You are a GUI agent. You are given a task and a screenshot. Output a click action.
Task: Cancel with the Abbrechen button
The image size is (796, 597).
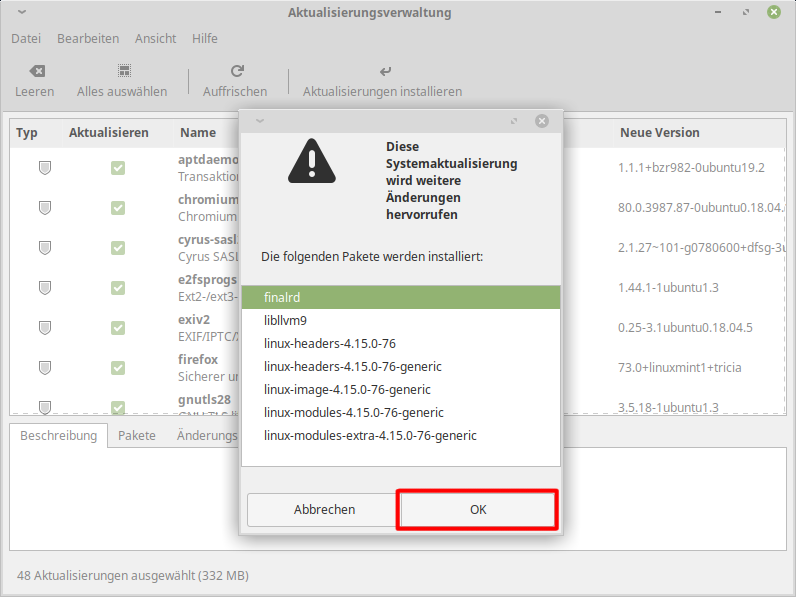324,510
